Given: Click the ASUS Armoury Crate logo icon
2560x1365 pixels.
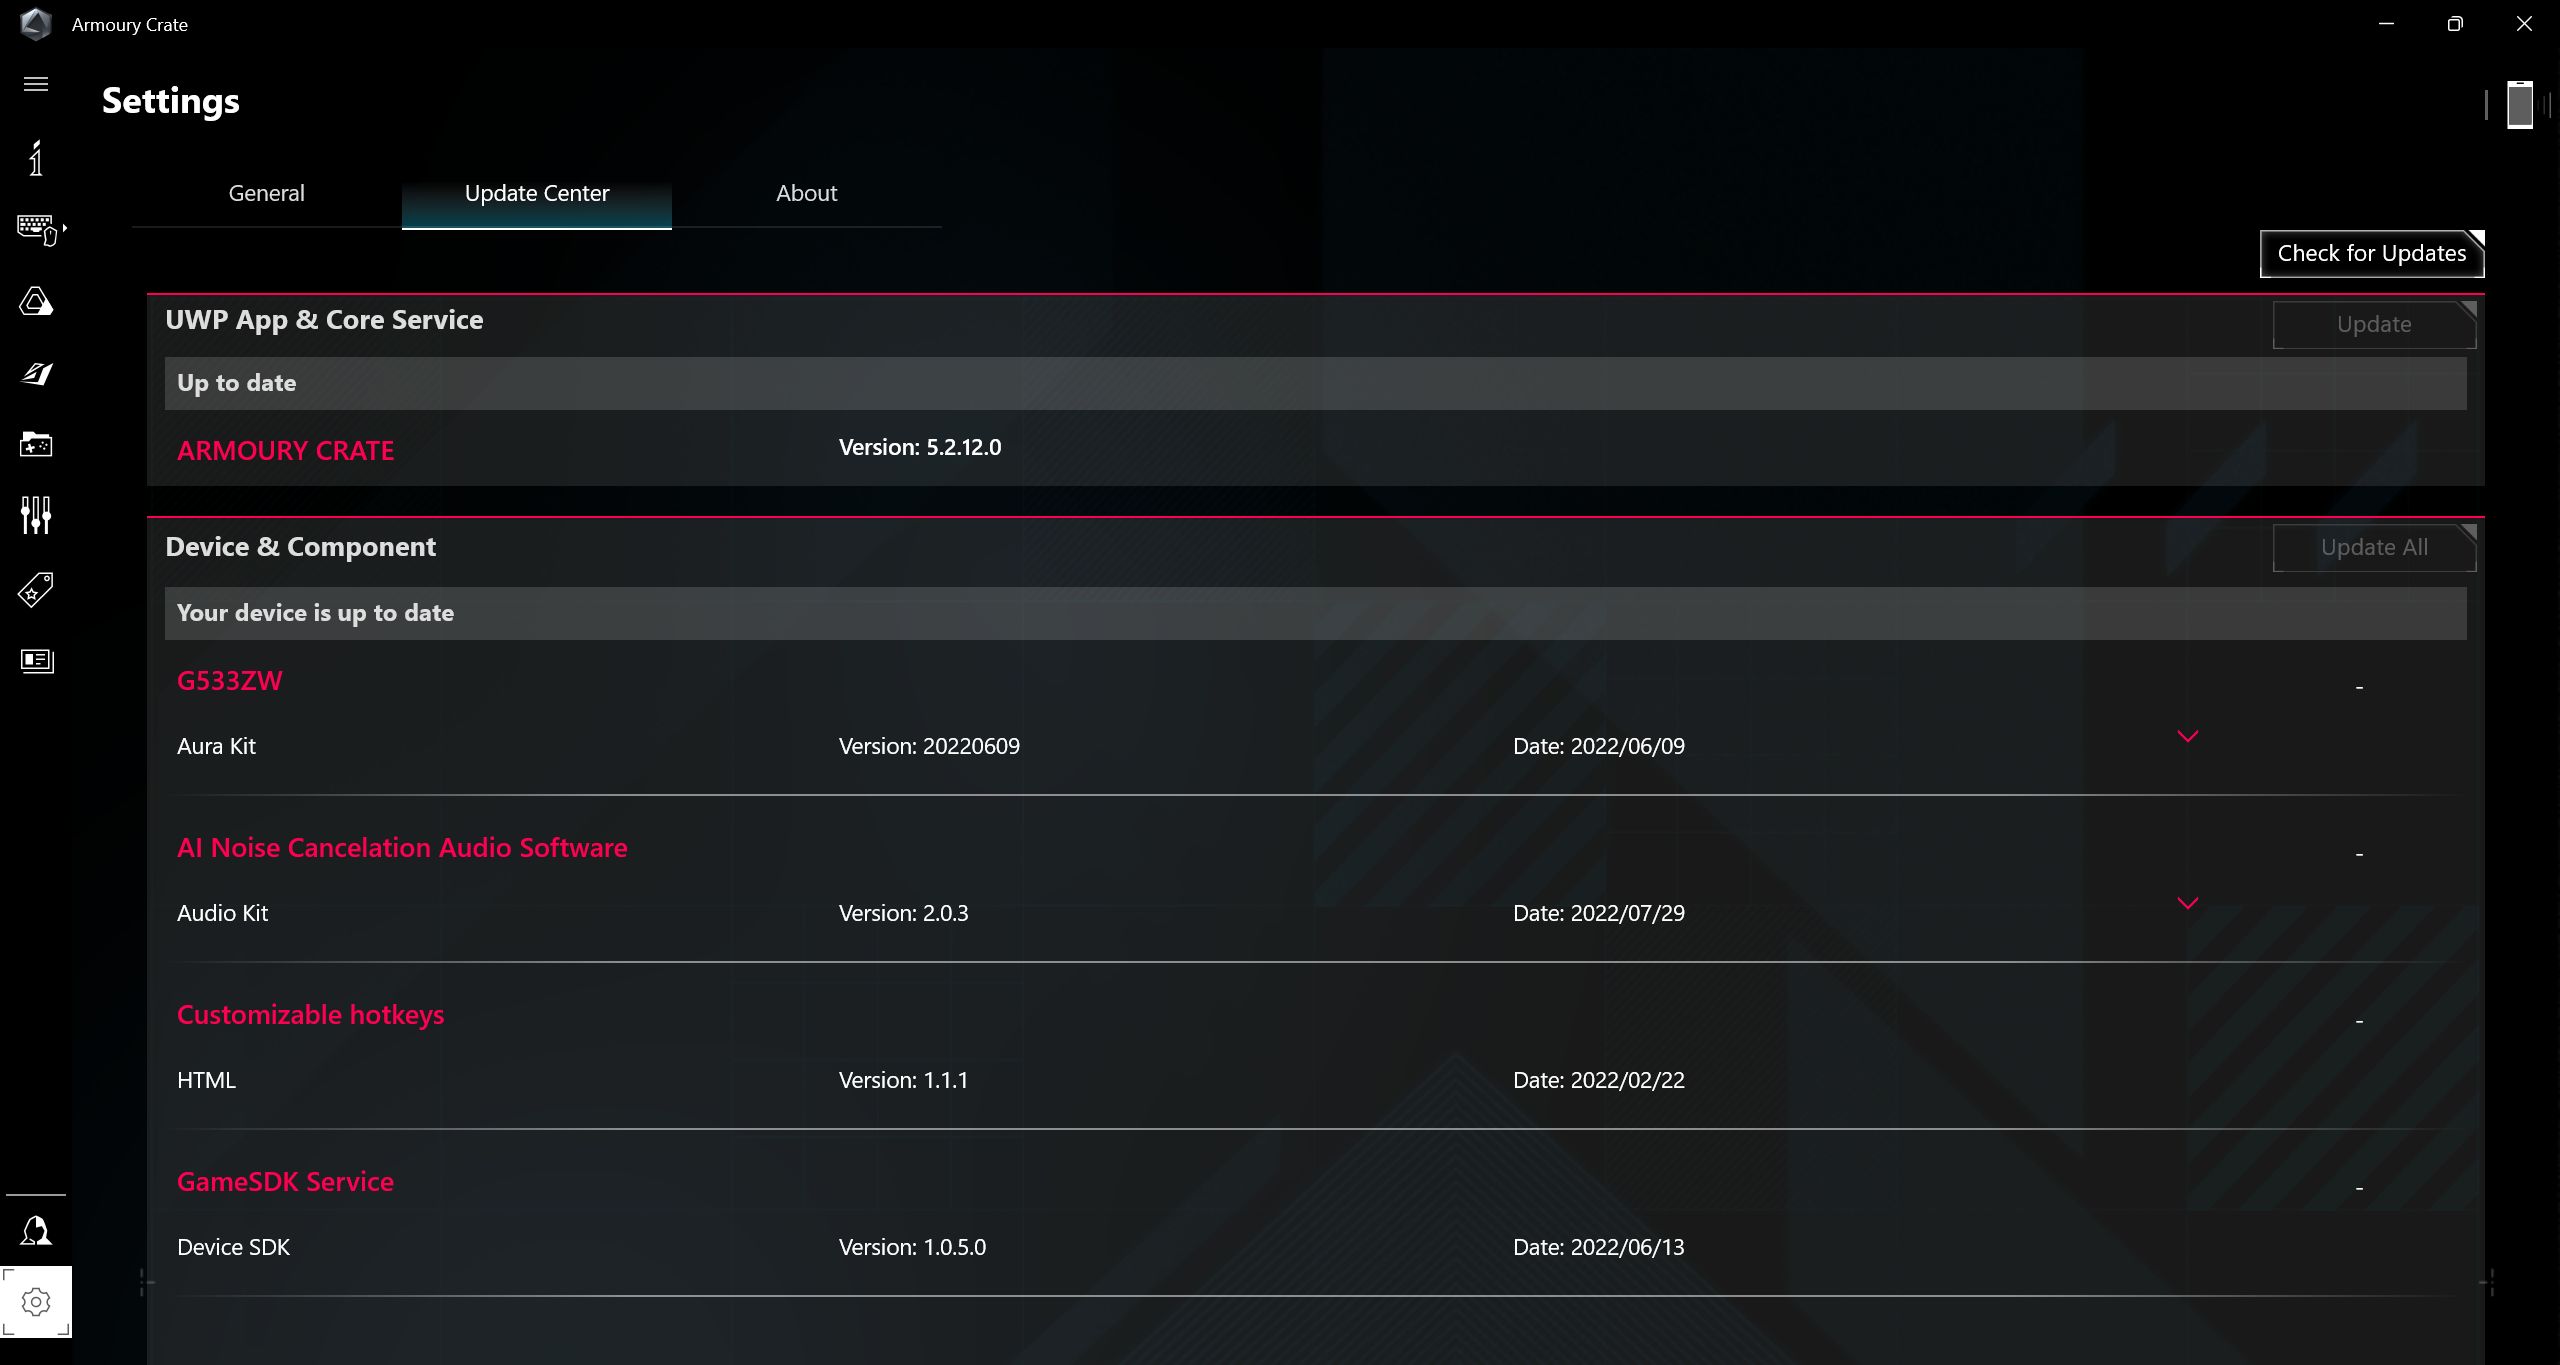Looking at the screenshot, I should tap(34, 22).
